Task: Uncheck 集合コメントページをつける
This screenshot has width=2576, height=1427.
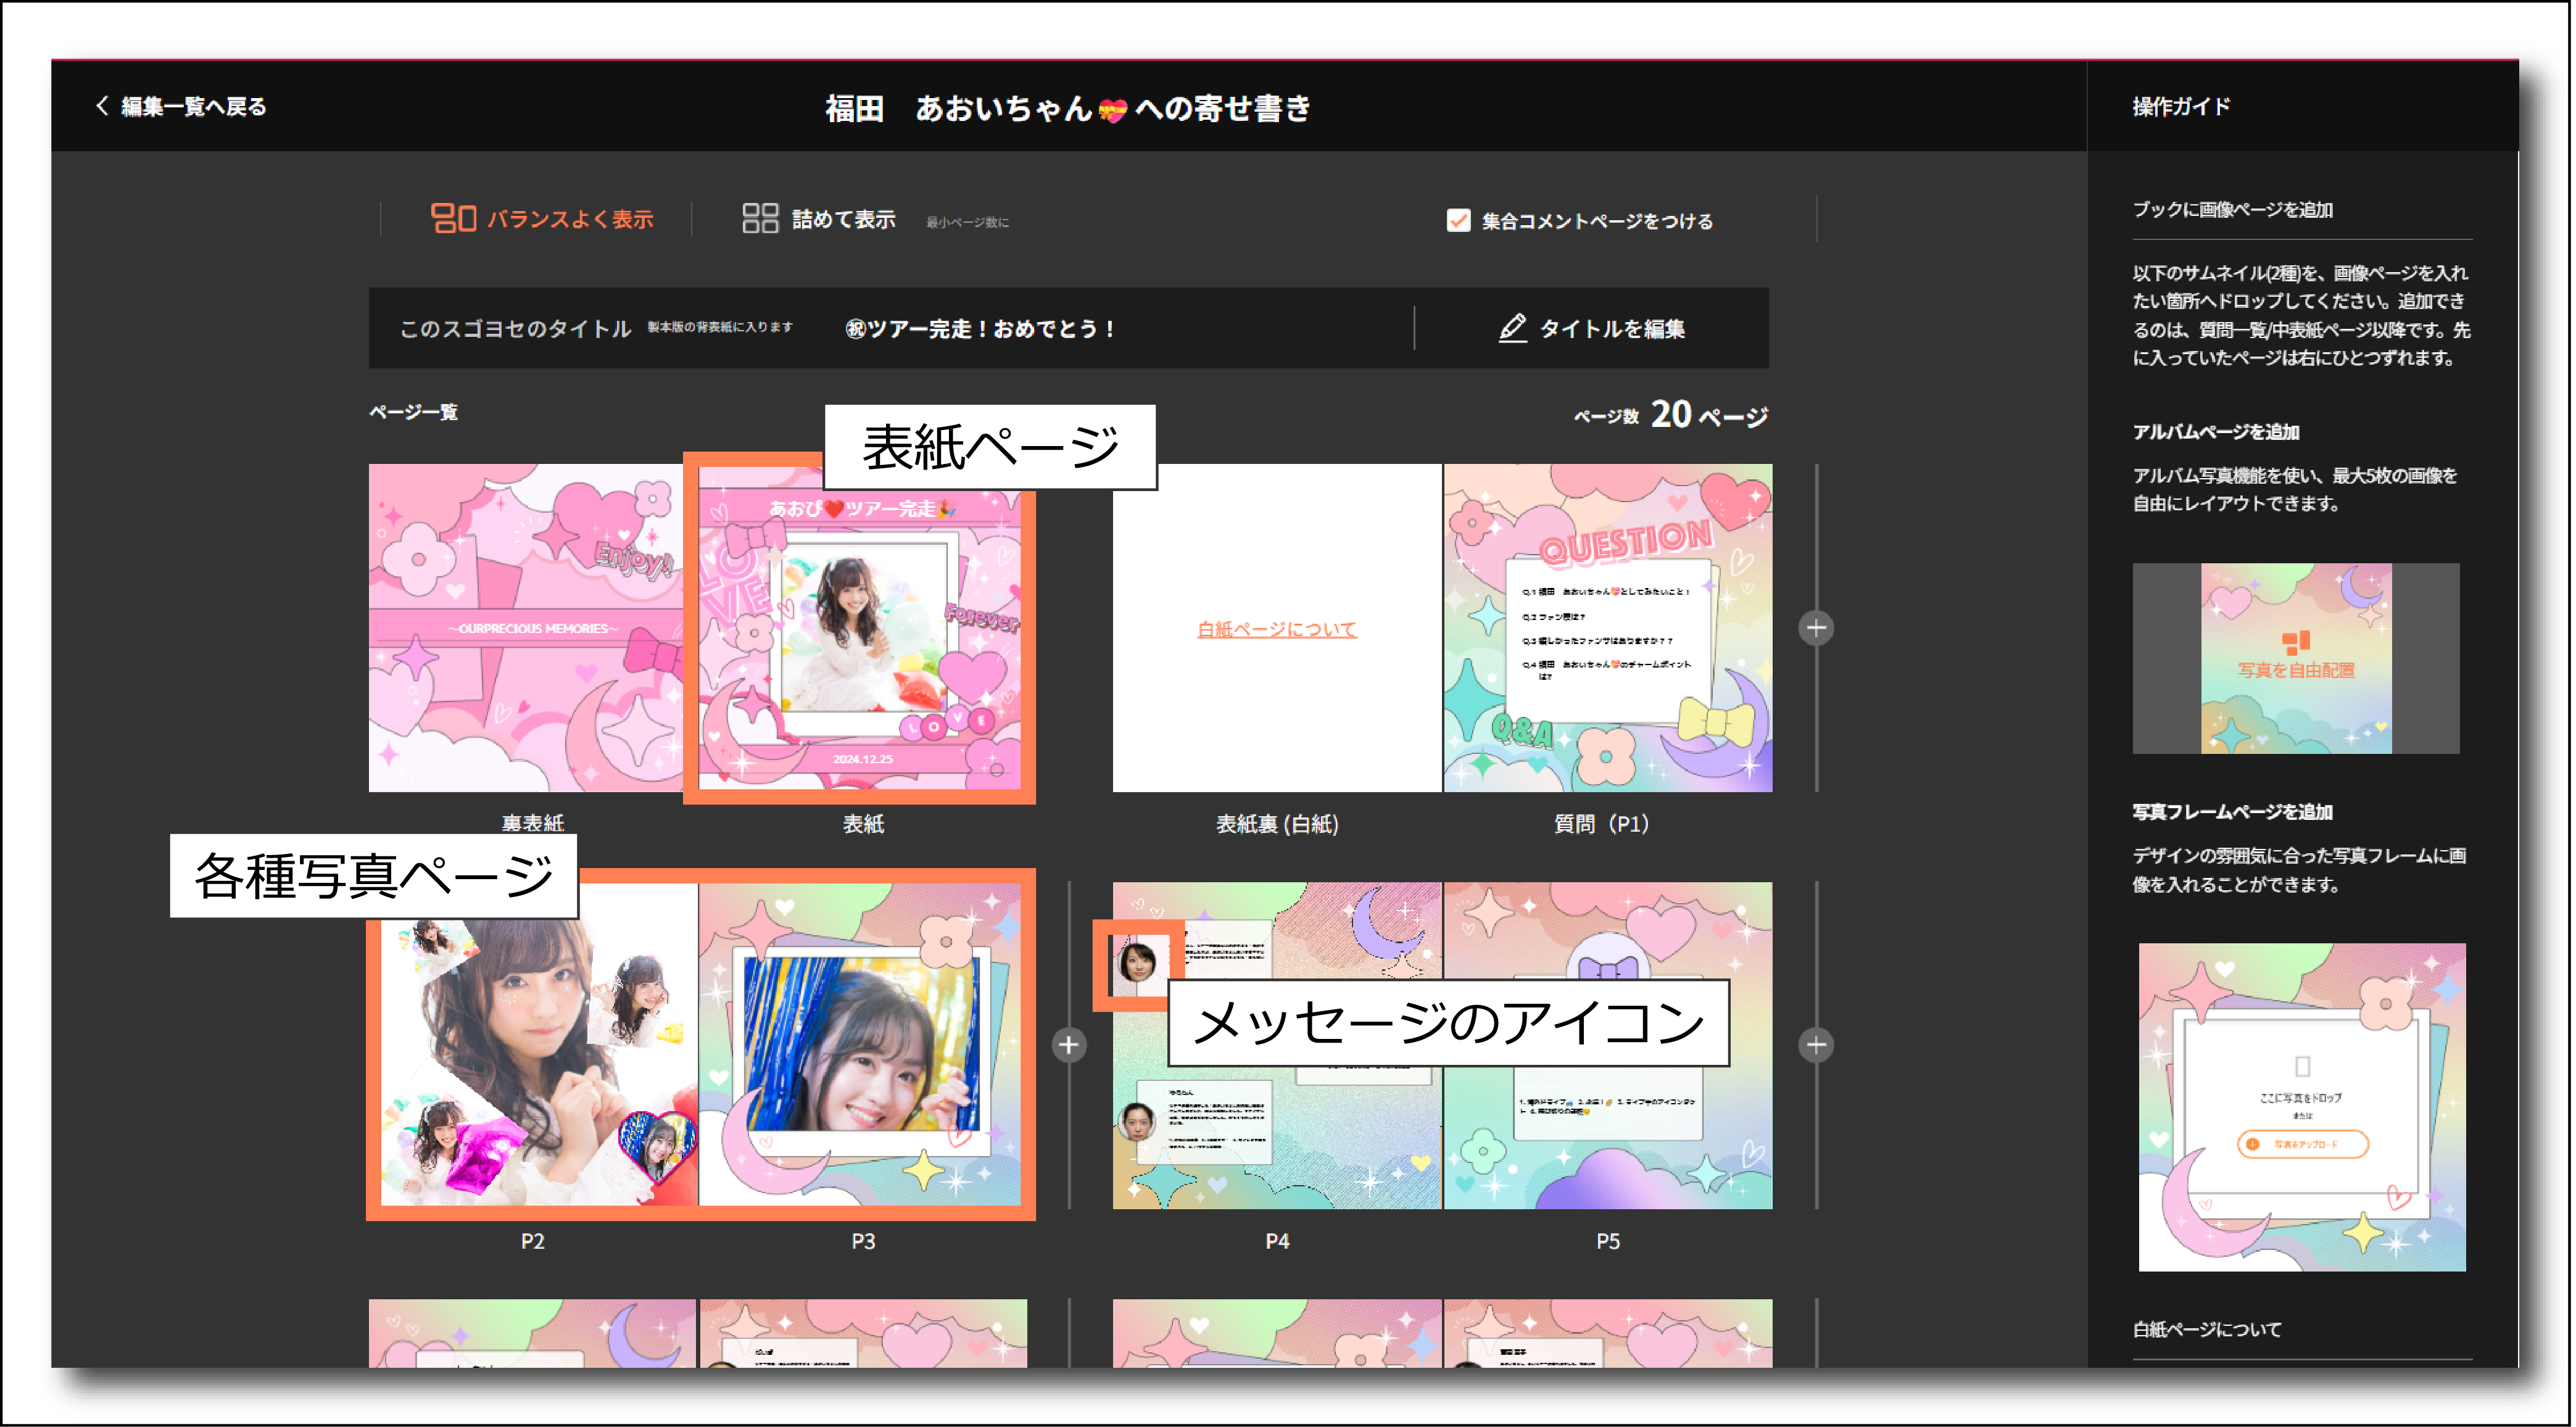Action: (x=1458, y=220)
